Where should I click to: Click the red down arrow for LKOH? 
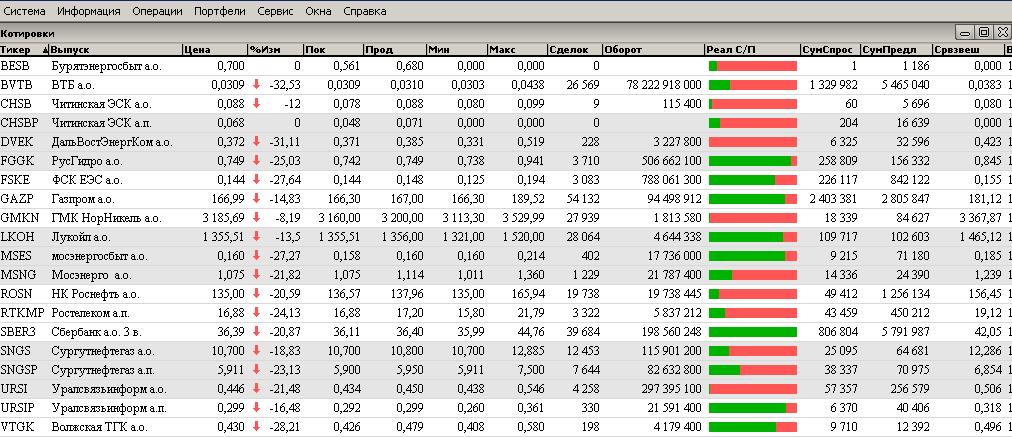pyautogui.click(x=256, y=237)
